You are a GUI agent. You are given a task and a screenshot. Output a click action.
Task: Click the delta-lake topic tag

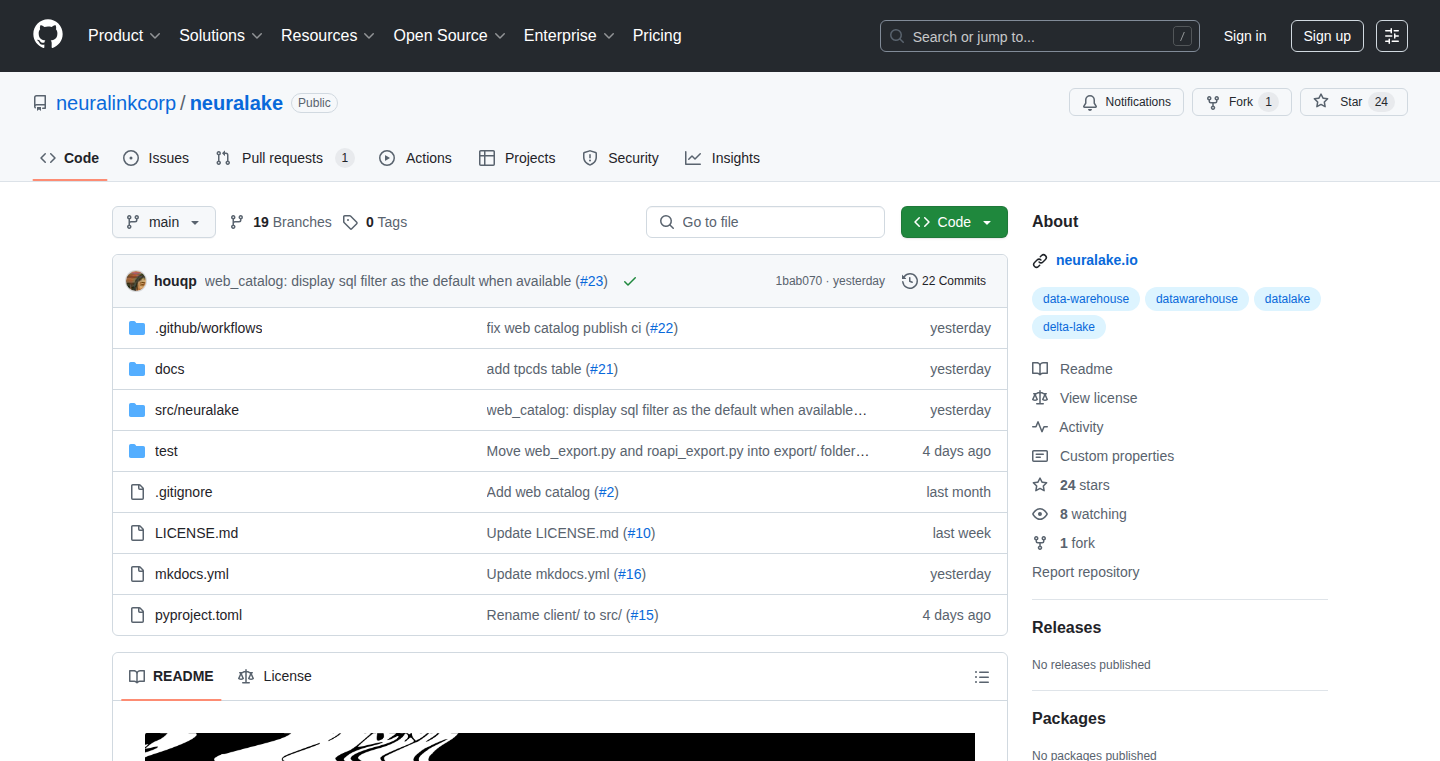coord(1068,327)
